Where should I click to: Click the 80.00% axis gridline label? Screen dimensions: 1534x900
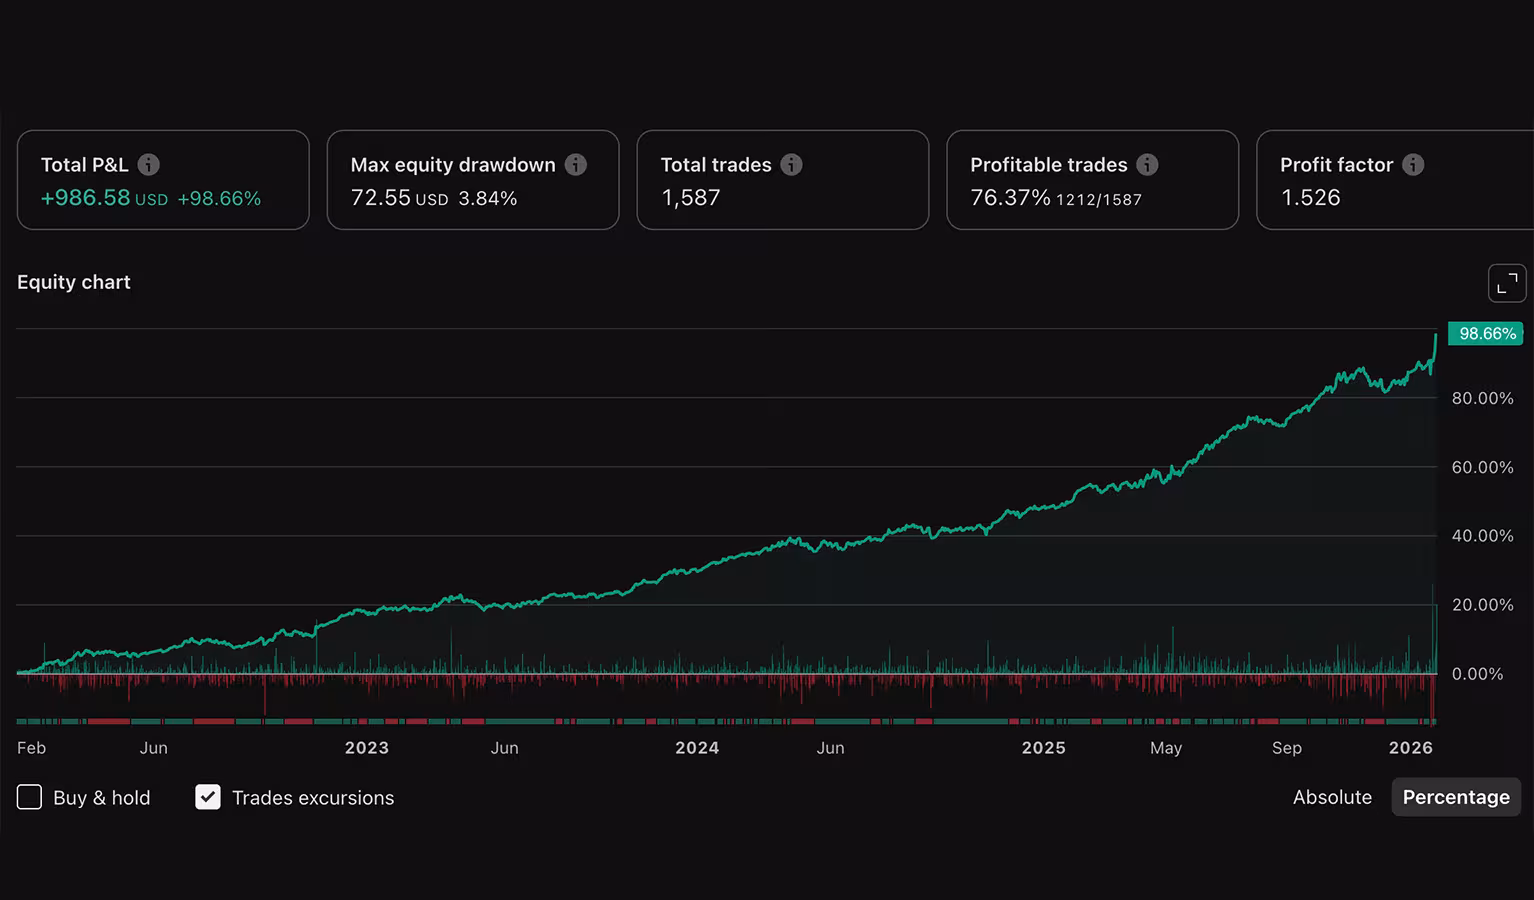(1483, 398)
